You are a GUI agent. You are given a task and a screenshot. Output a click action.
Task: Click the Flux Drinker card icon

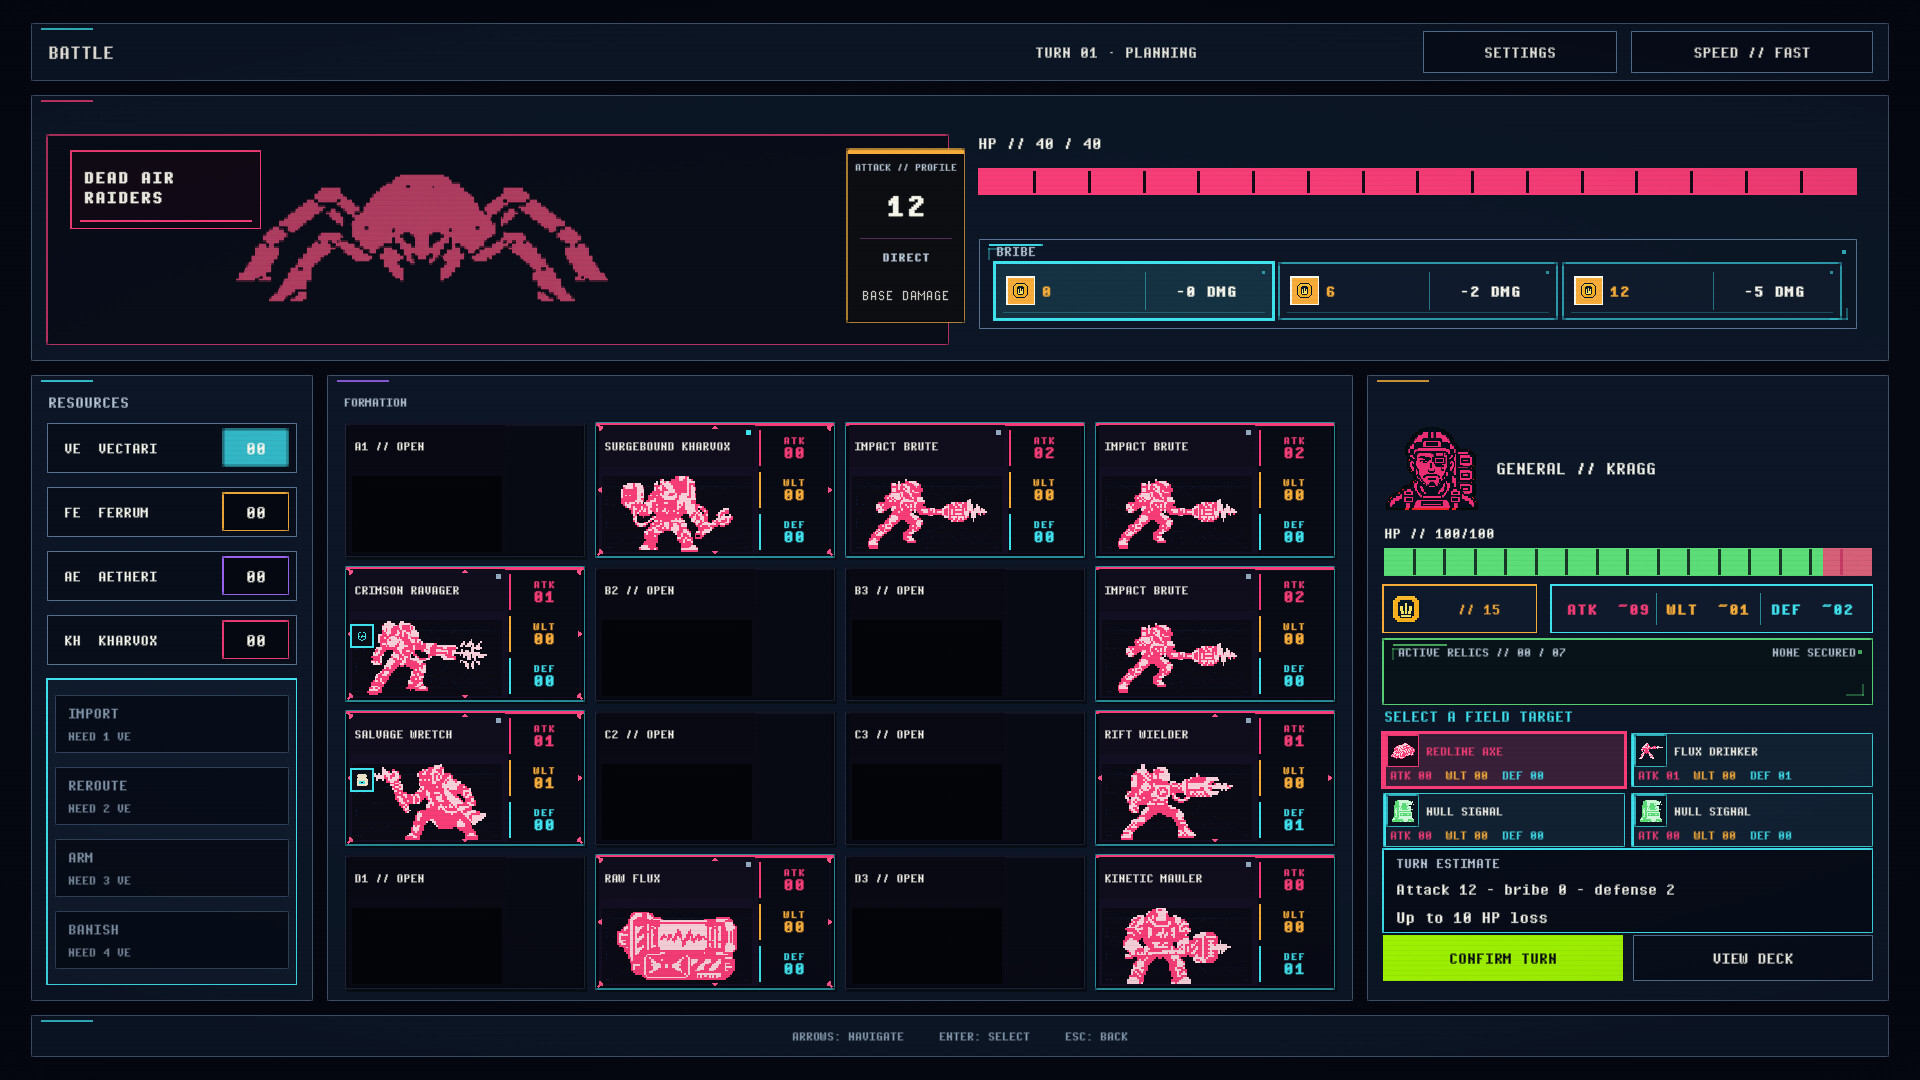pyautogui.click(x=1650, y=751)
